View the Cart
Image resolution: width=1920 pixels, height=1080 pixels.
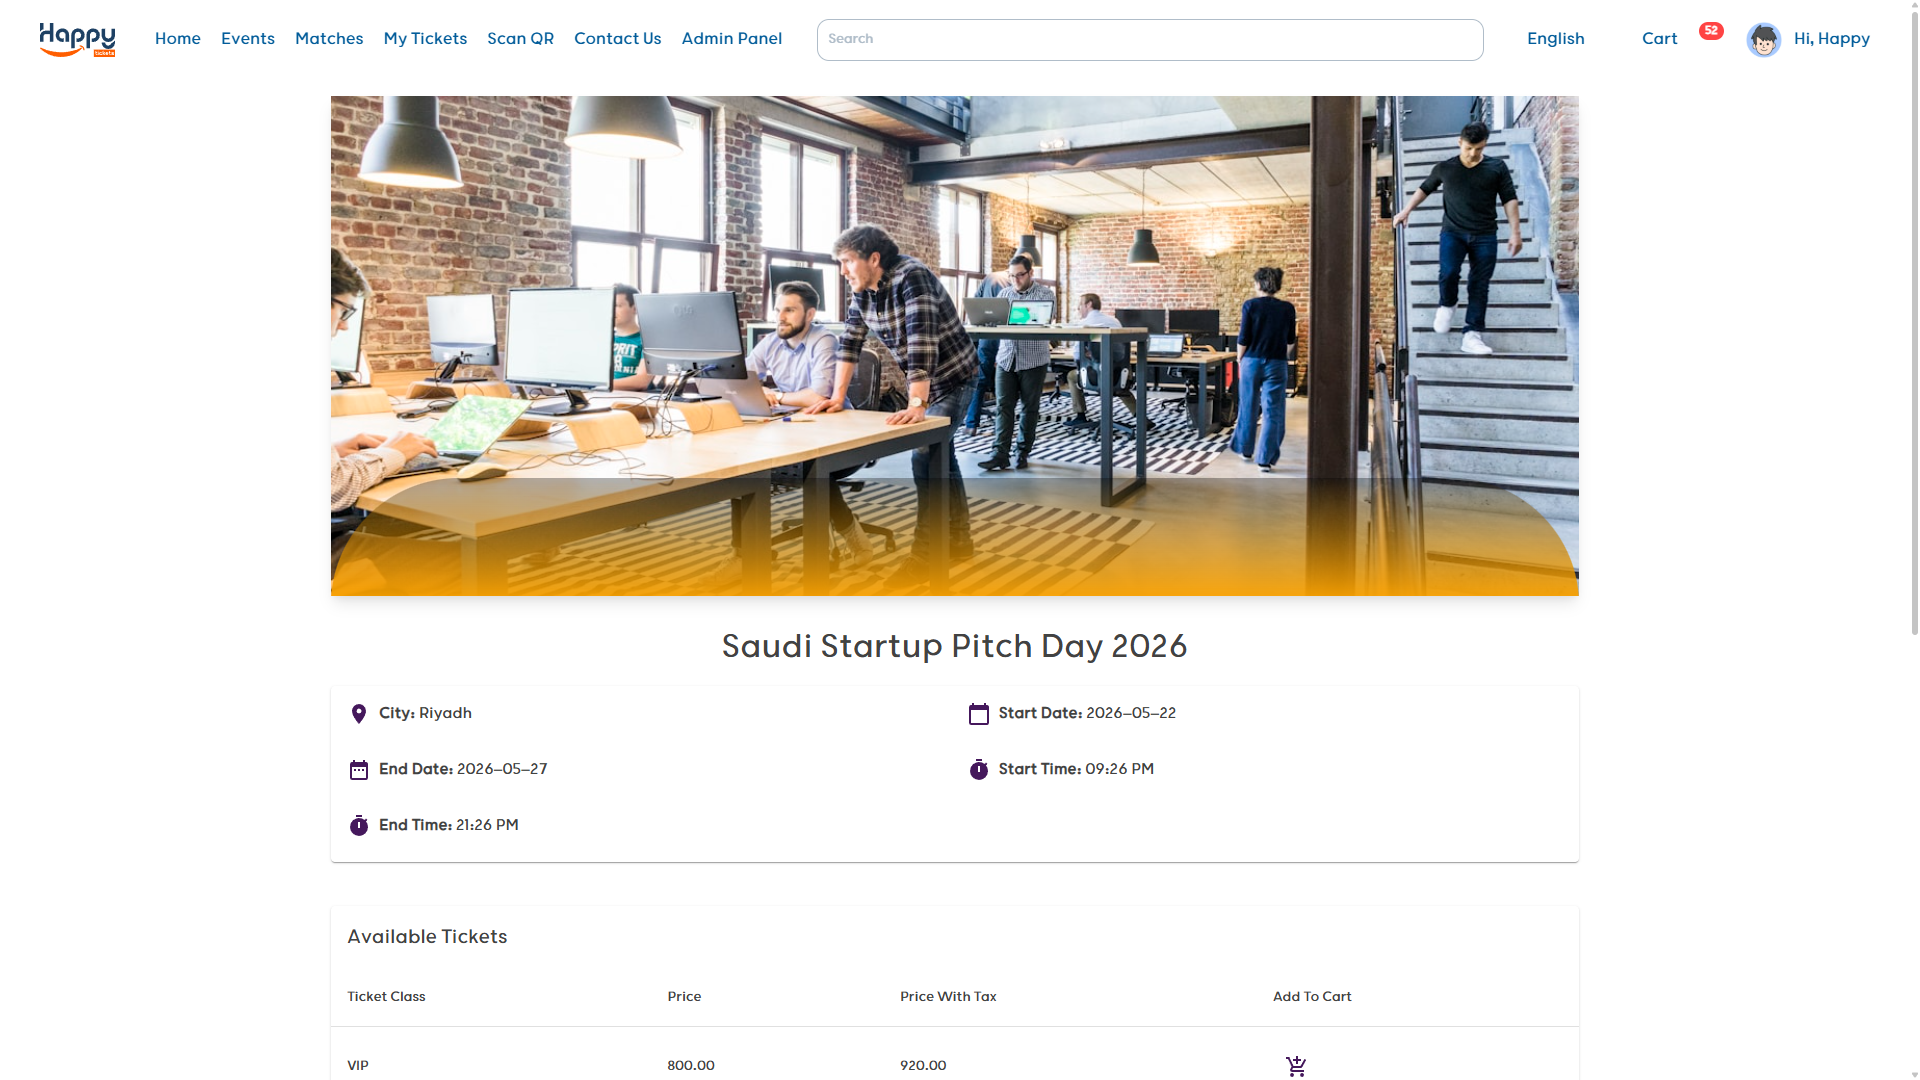coord(1659,39)
